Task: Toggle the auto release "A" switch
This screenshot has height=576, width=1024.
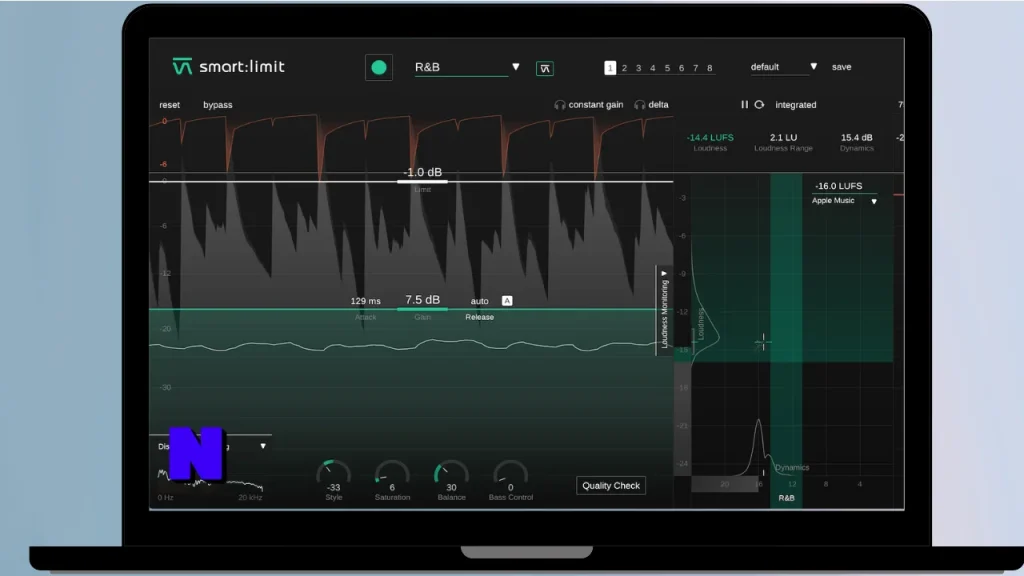Action: (x=507, y=300)
